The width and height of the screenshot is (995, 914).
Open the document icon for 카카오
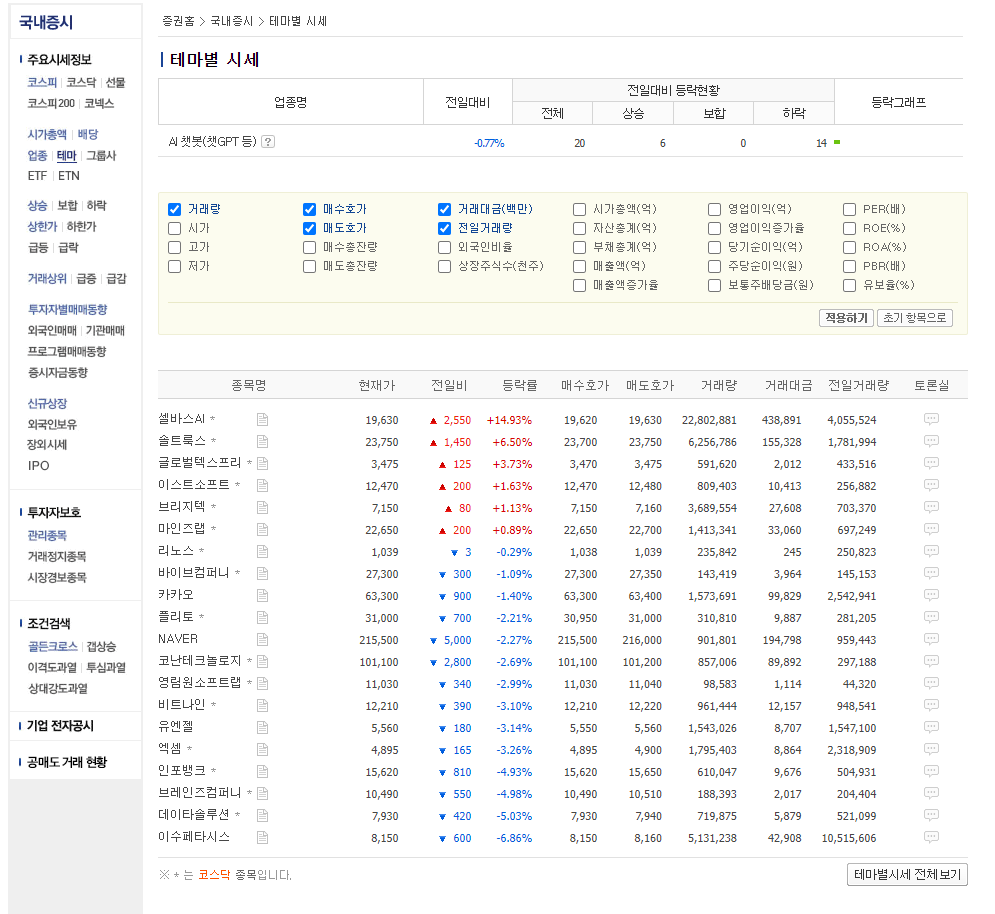pyautogui.click(x=263, y=595)
